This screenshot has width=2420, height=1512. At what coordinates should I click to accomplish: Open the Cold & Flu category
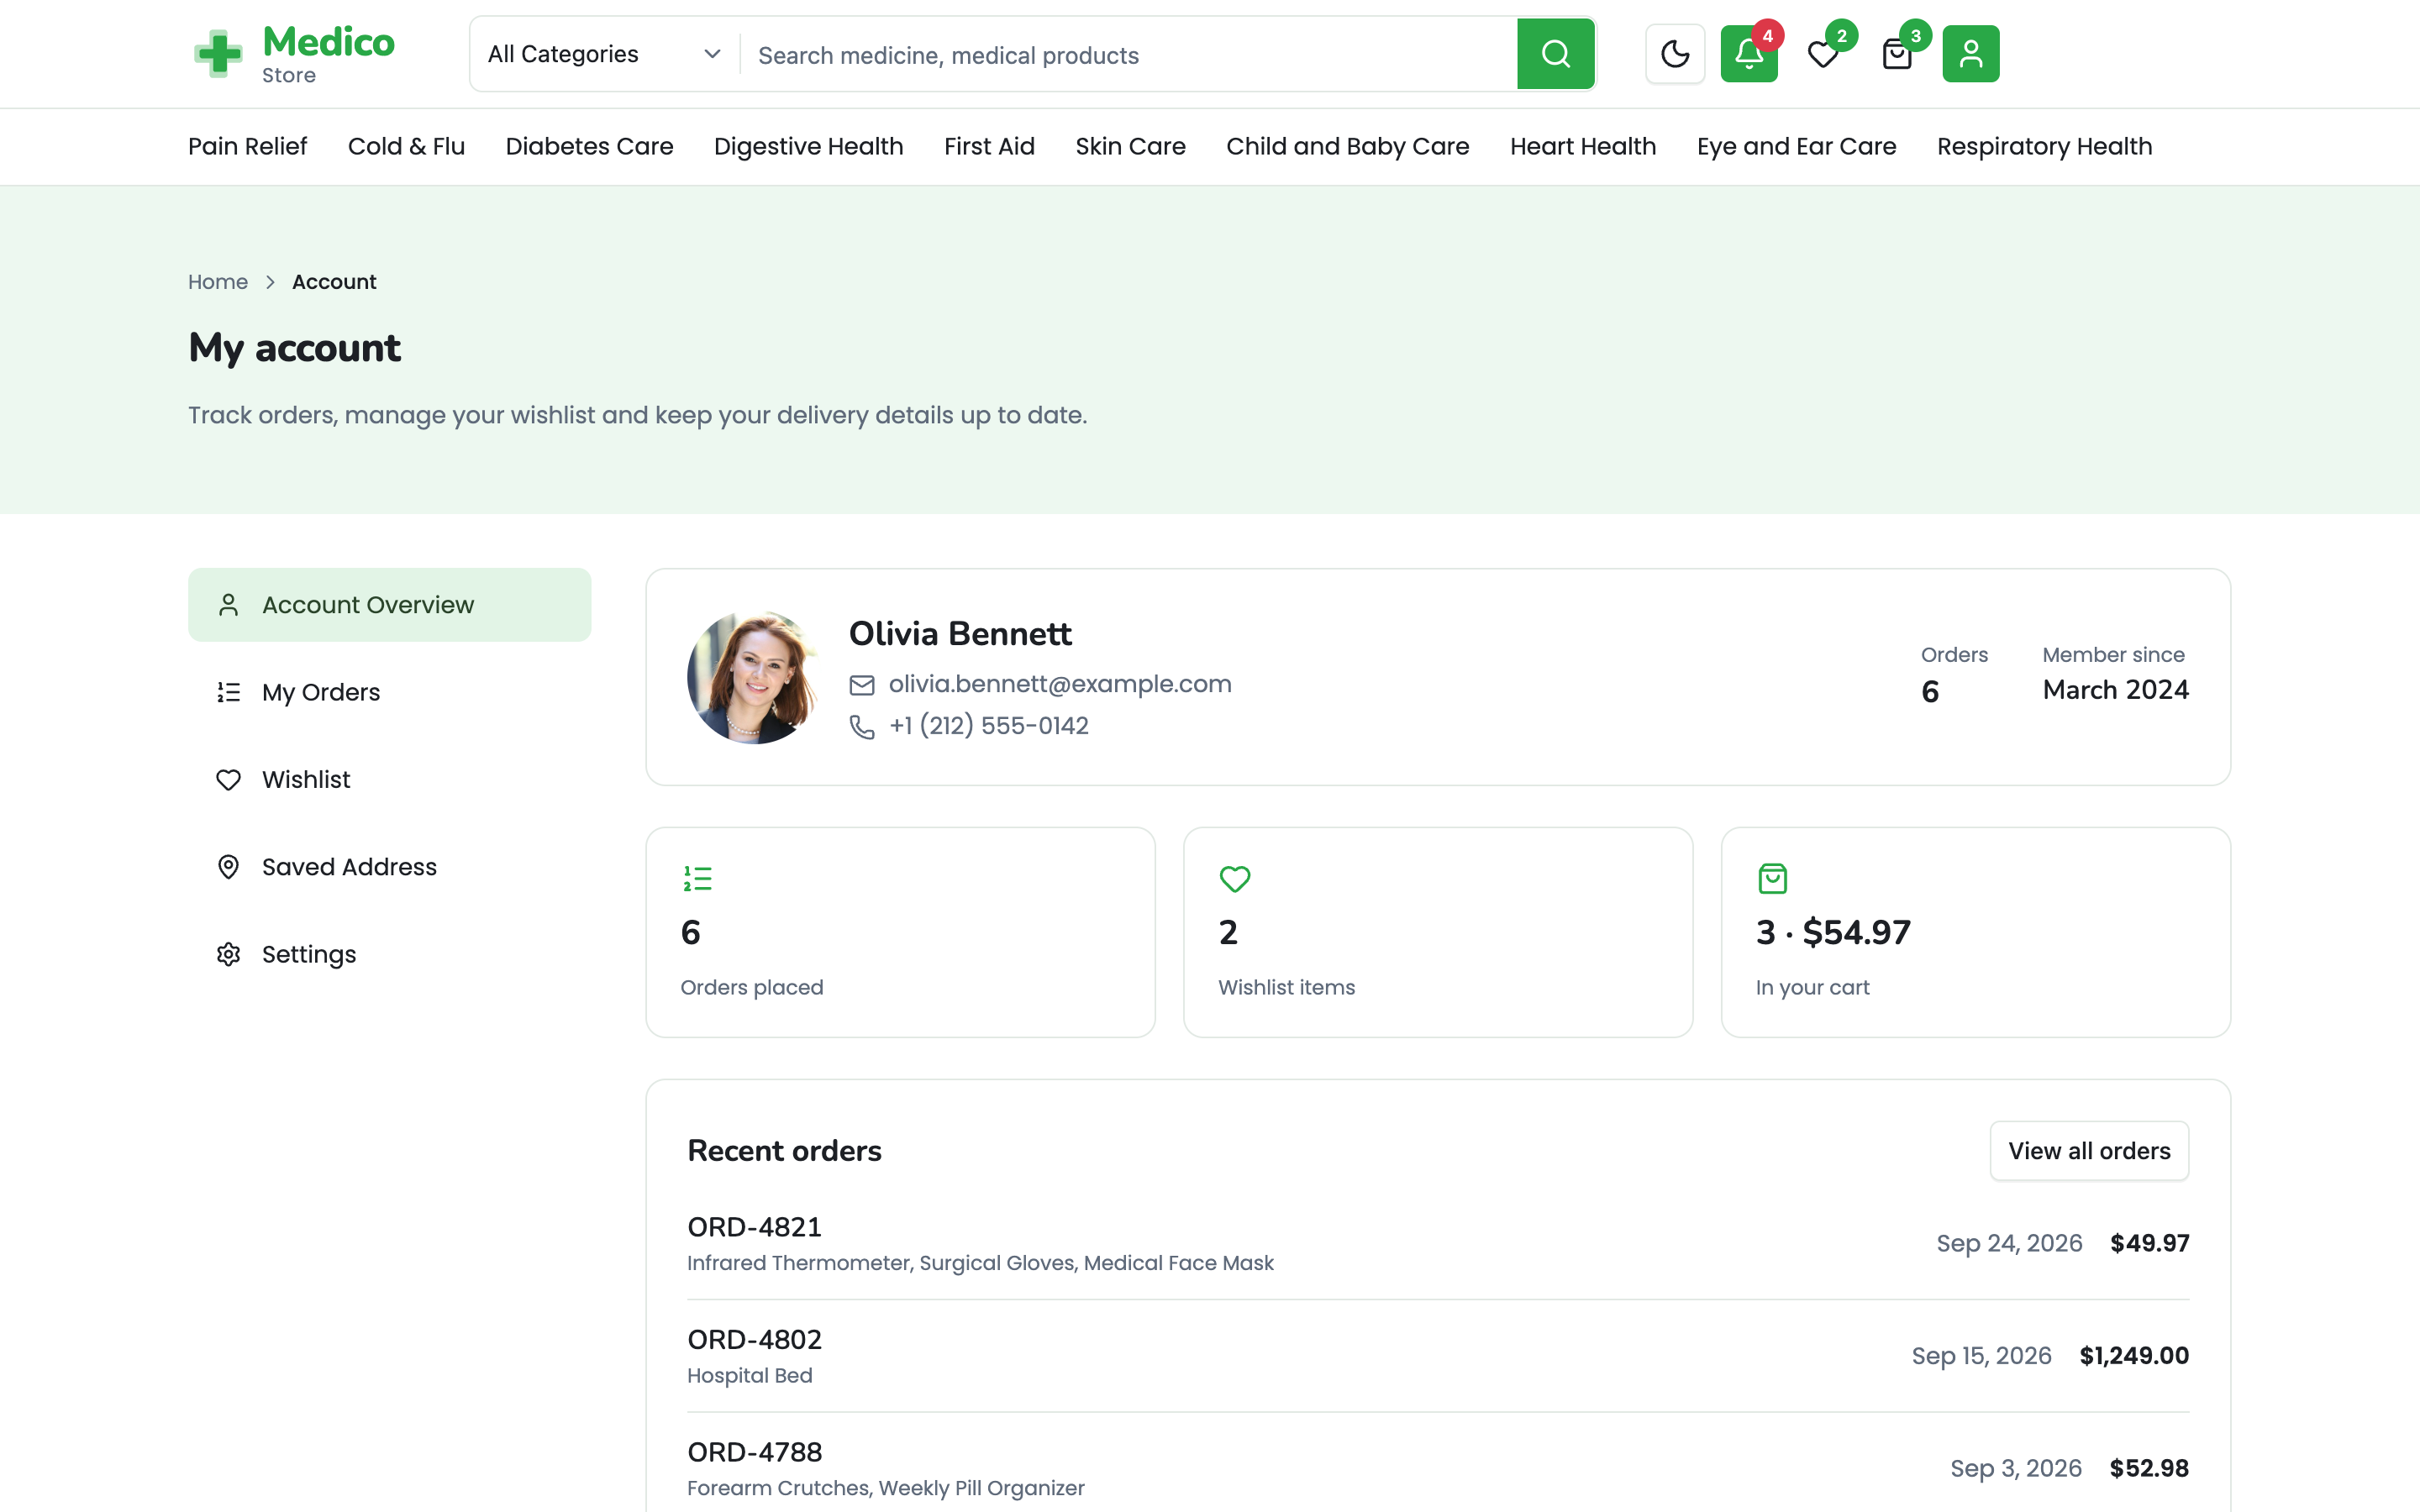(406, 146)
